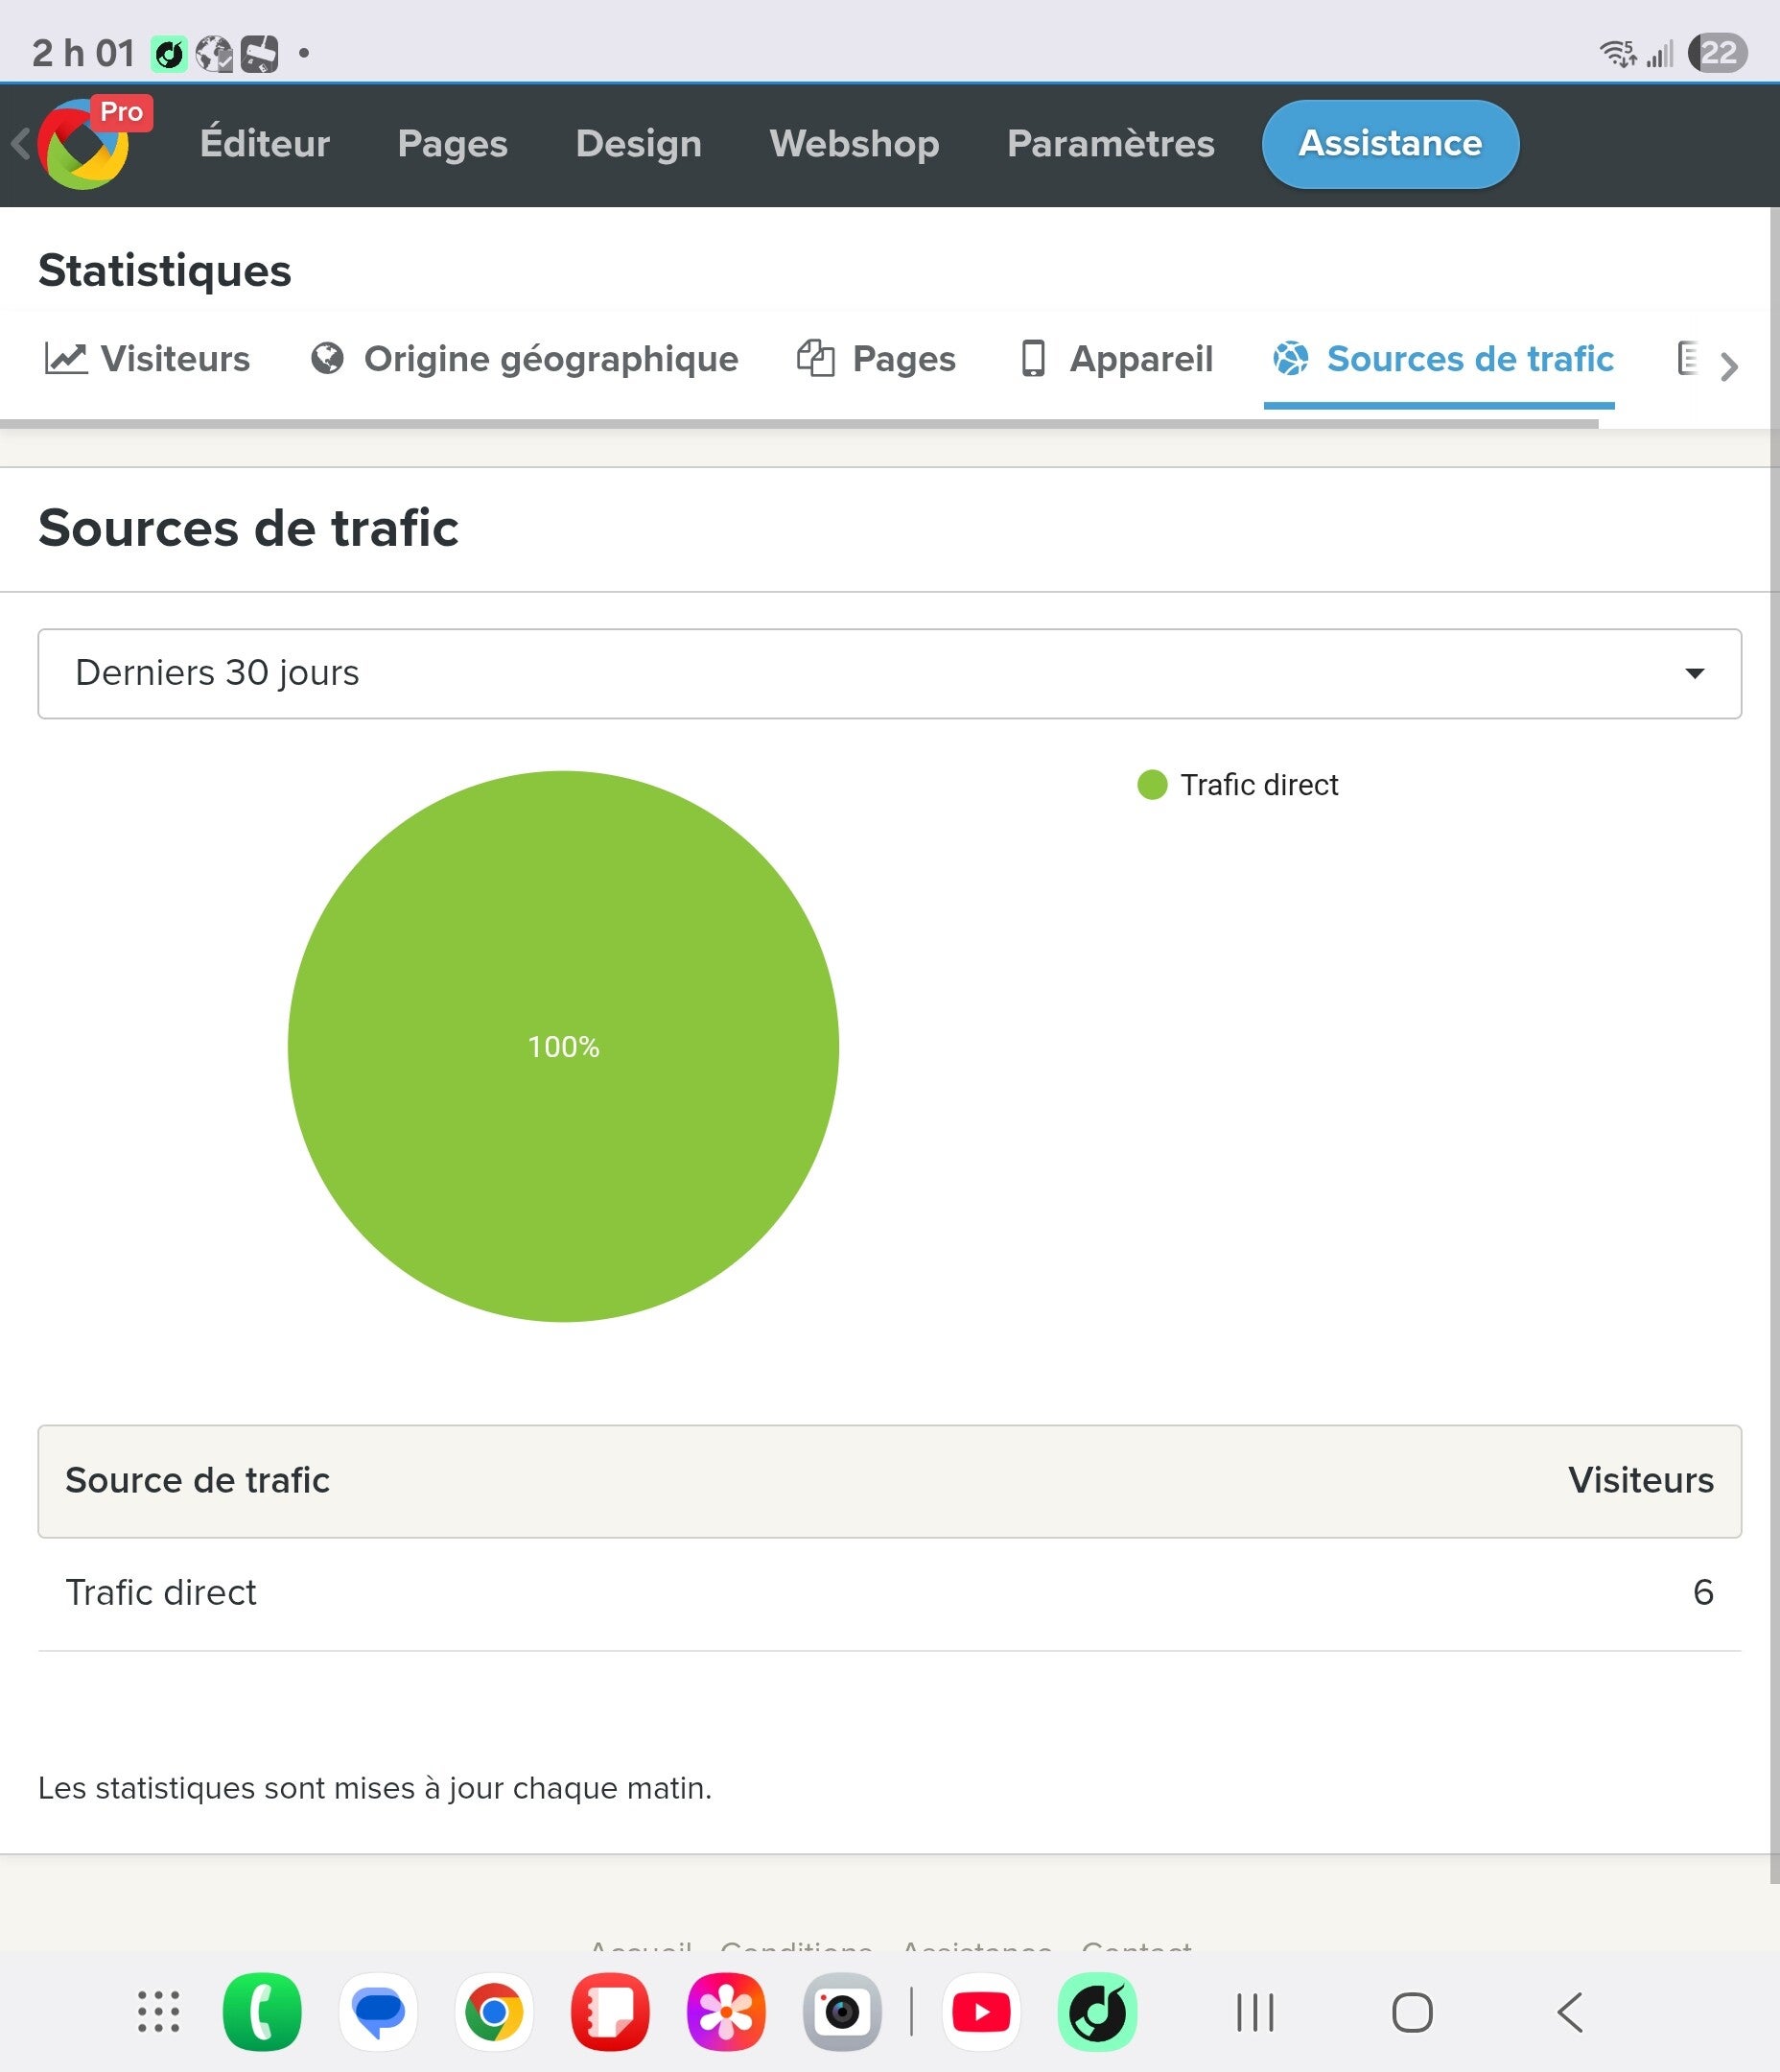Click the Origine géographique globe icon
The height and width of the screenshot is (2072, 1780).
(x=327, y=359)
